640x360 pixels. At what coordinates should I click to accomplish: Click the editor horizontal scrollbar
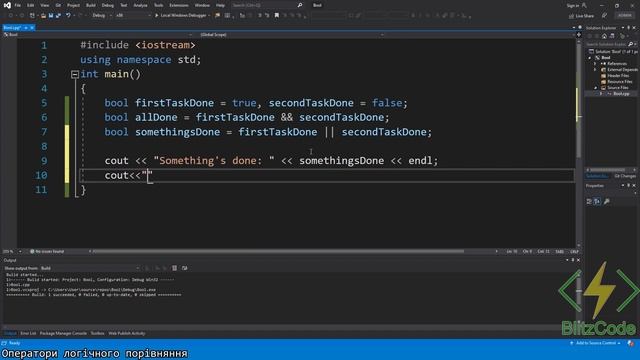[x=278, y=251]
